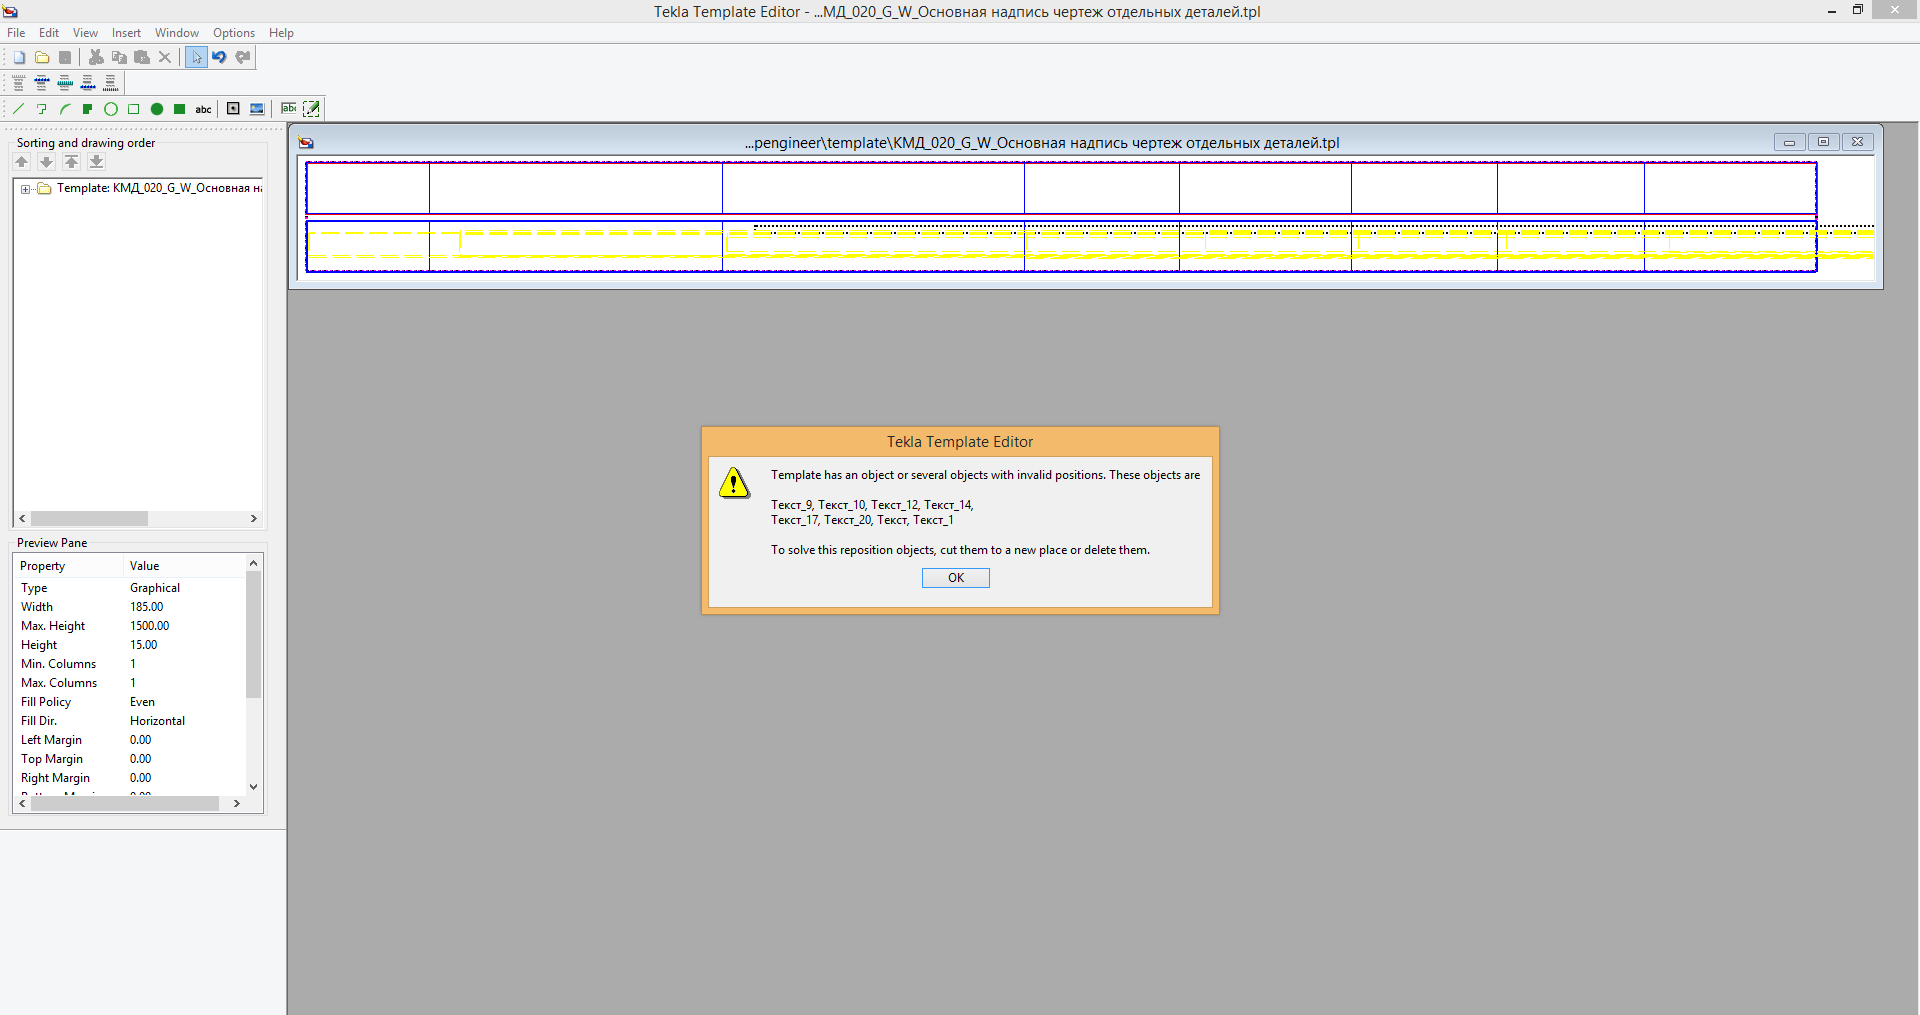Image resolution: width=1920 pixels, height=1015 pixels.
Task: Restore the inner template document window
Action: point(1823,142)
